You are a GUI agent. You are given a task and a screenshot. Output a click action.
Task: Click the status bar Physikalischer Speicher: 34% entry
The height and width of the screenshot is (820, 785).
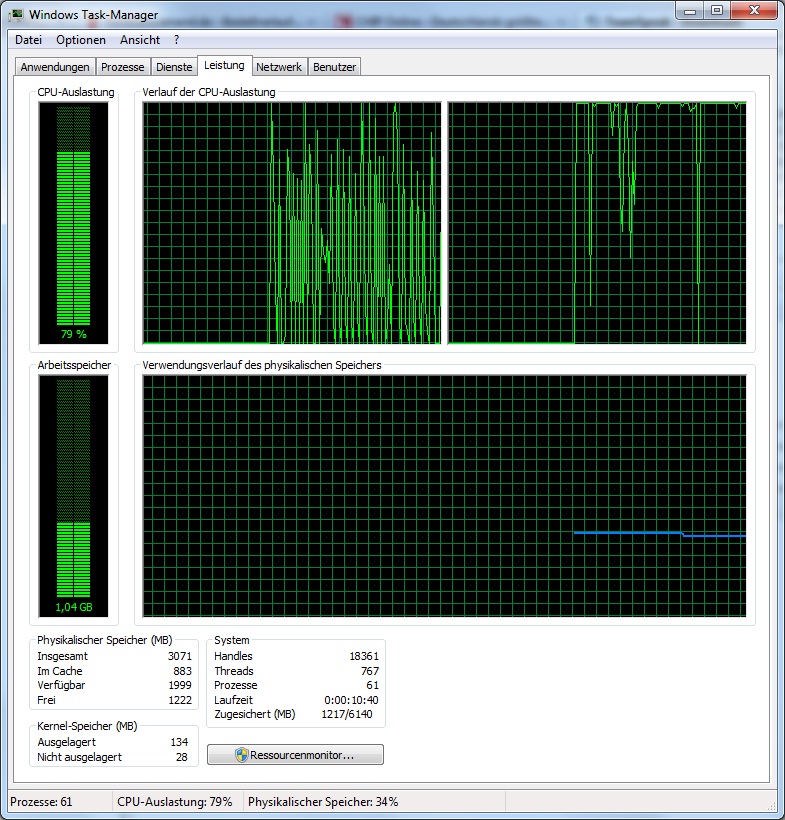[x=323, y=802]
